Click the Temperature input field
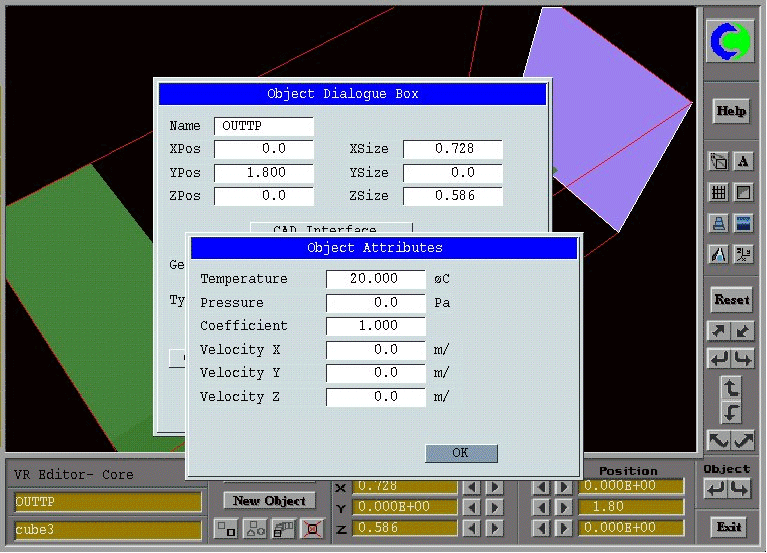The width and height of the screenshot is (767, 553). [x=376, y=279]
